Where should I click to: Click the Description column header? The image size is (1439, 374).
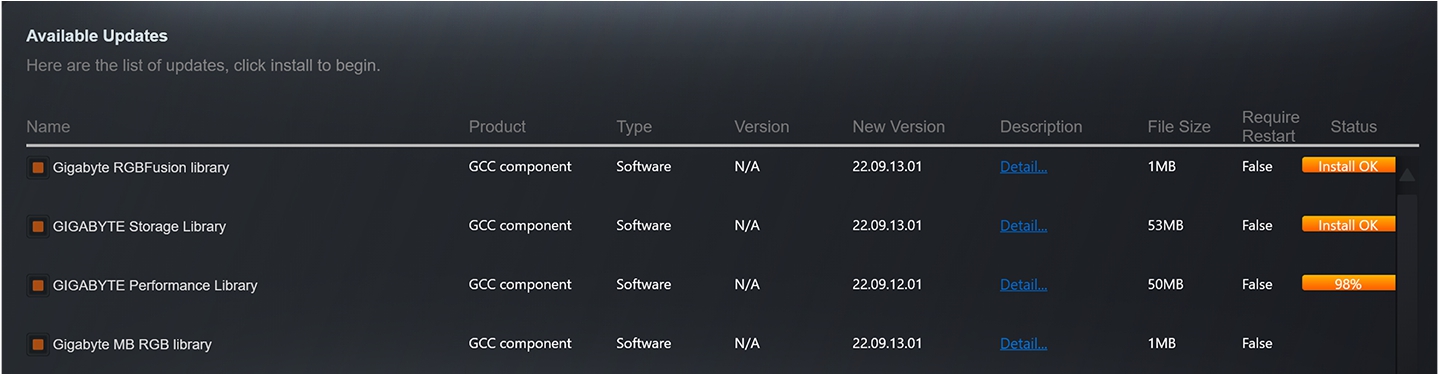[1041, 127]
